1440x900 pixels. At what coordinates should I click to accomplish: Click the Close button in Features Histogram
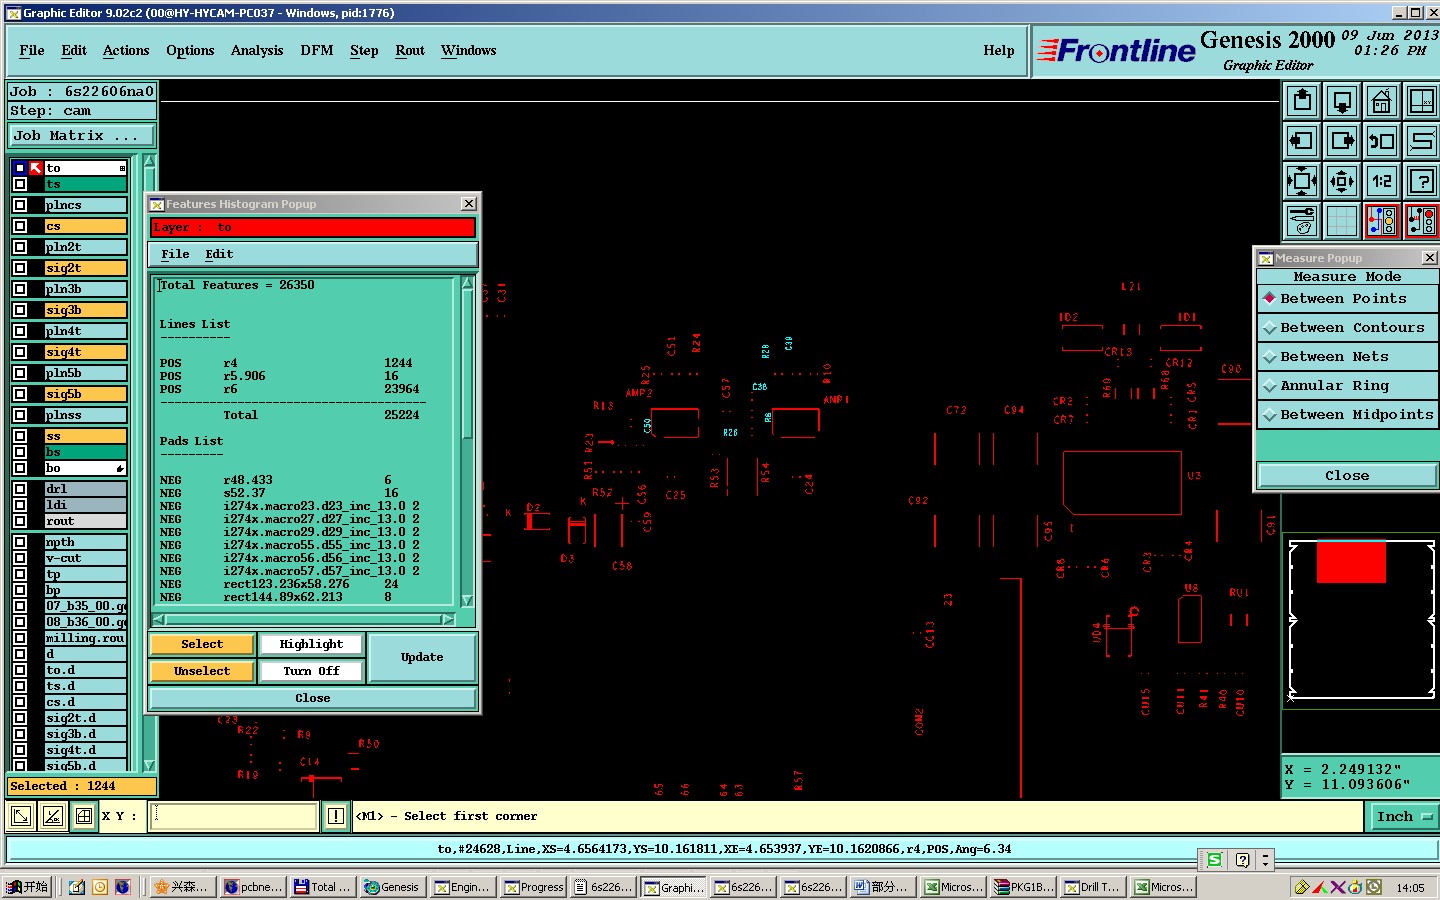312,698
